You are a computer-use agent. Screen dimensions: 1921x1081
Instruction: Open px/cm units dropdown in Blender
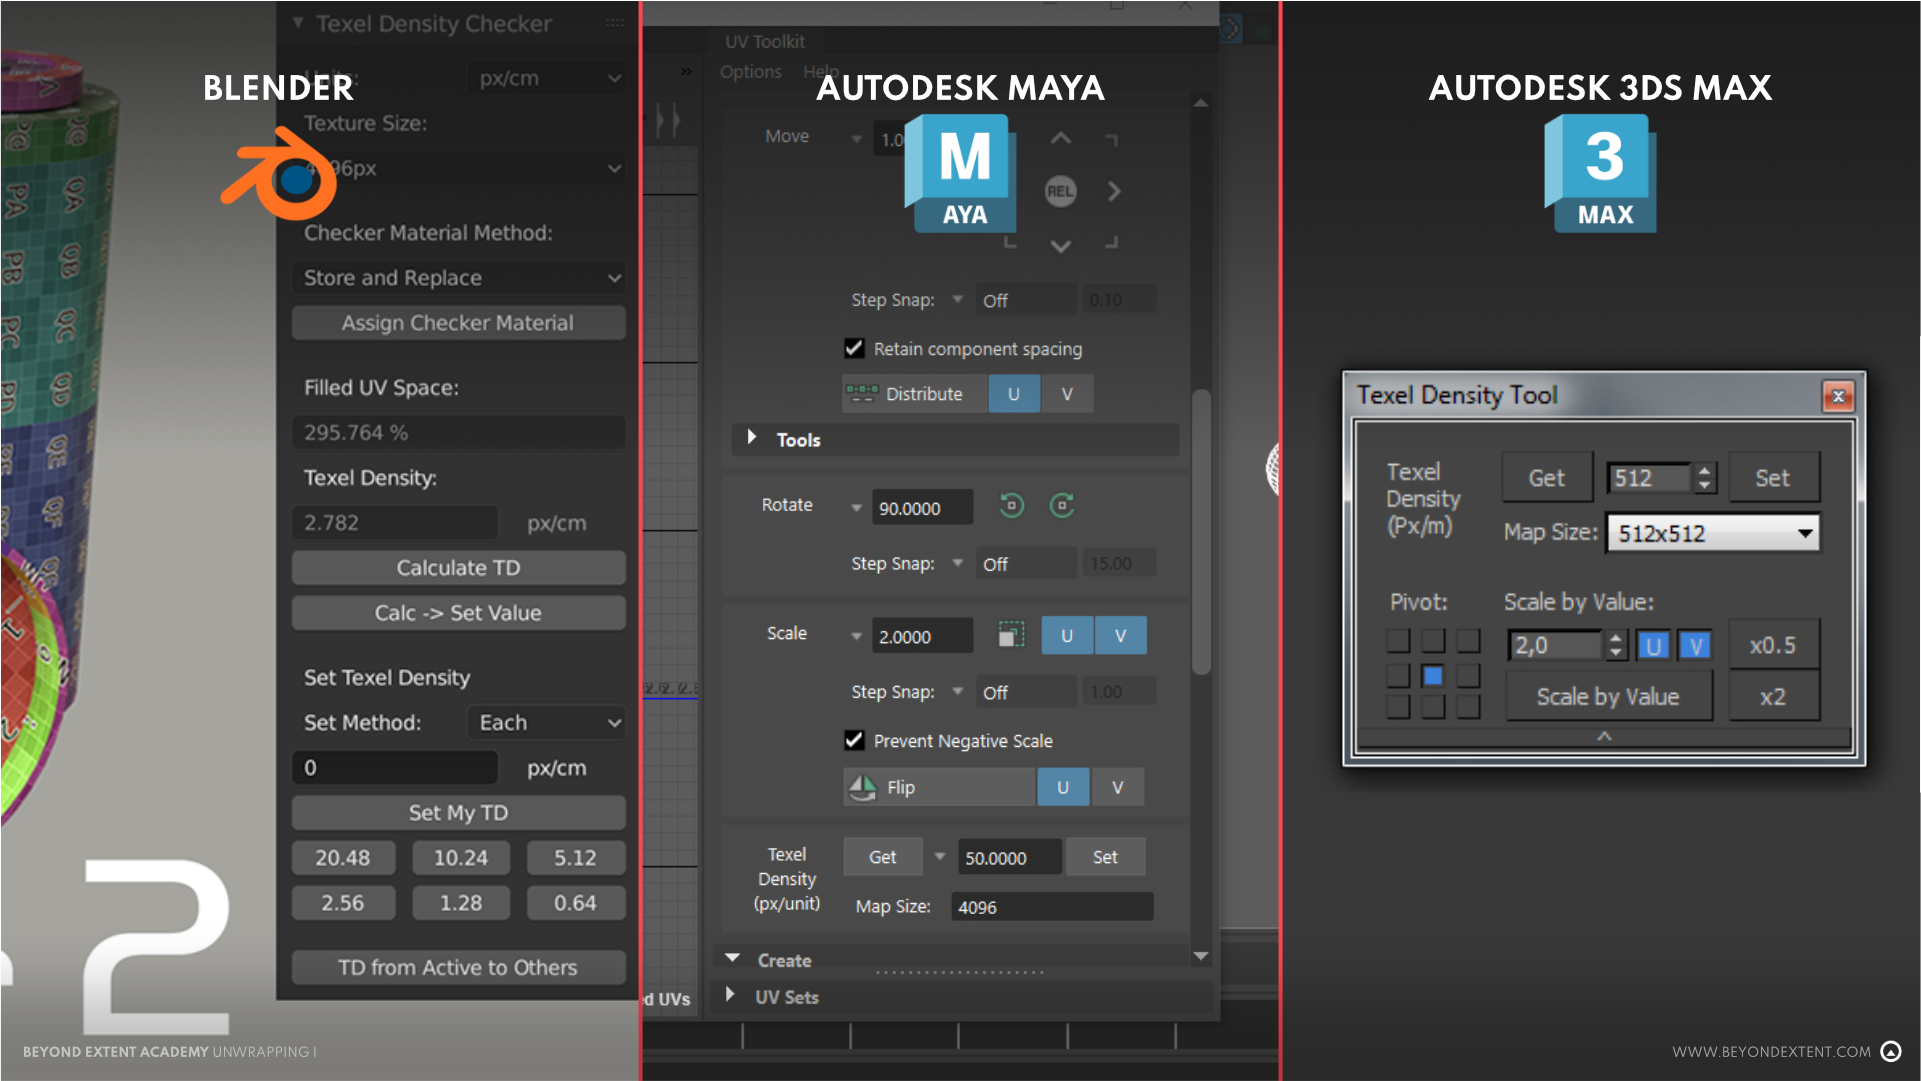tap(547, 78)
